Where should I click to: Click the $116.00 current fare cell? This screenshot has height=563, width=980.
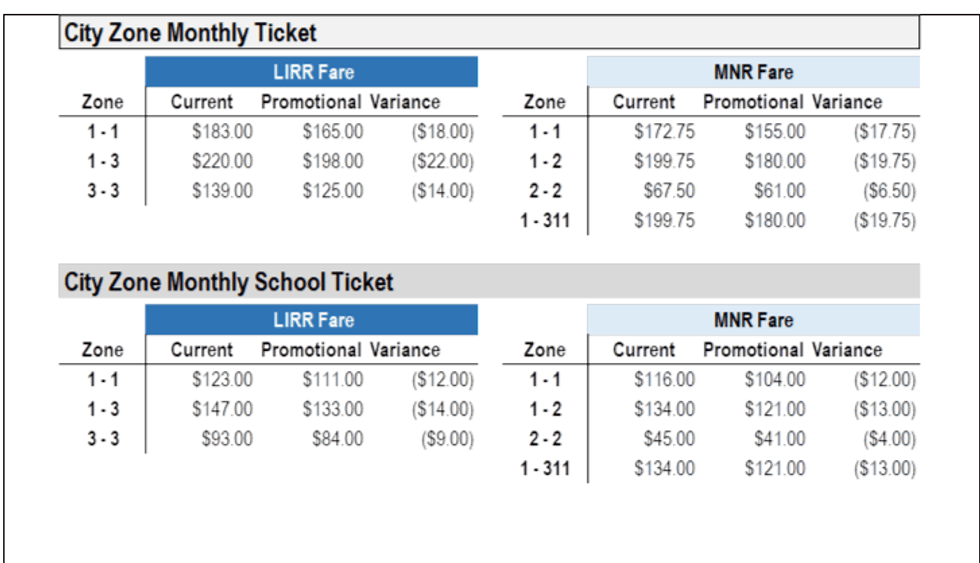click(664, 379)
